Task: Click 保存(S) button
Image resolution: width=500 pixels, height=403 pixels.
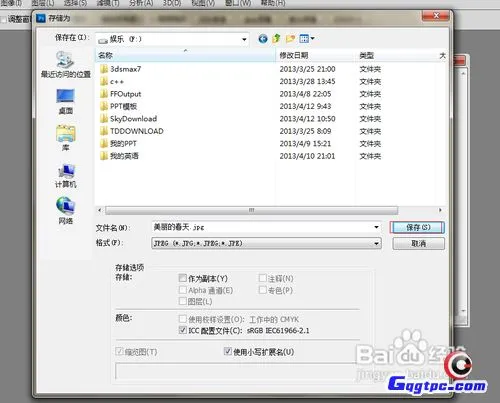Action: coord(418,227)
